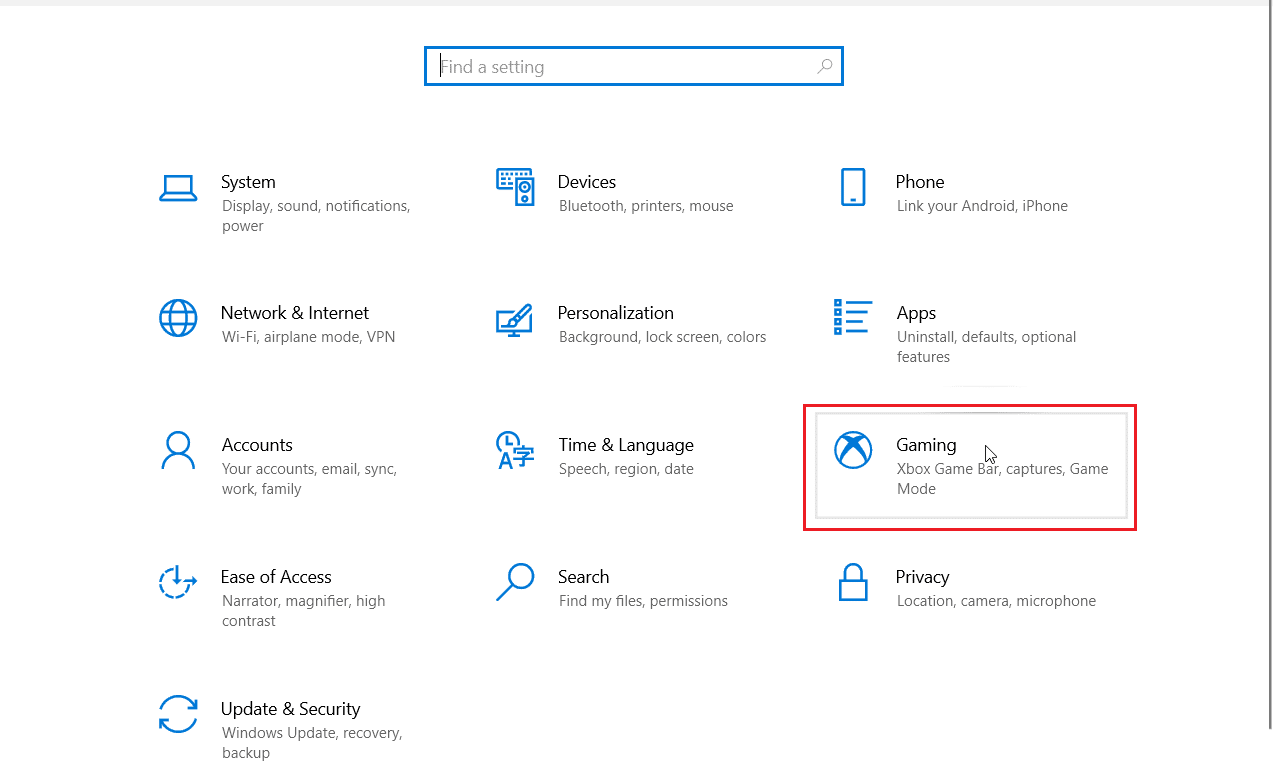Focus the "Find a setting" text field
Viewport: 1273px width, 774px height.
tap(620, 67)
